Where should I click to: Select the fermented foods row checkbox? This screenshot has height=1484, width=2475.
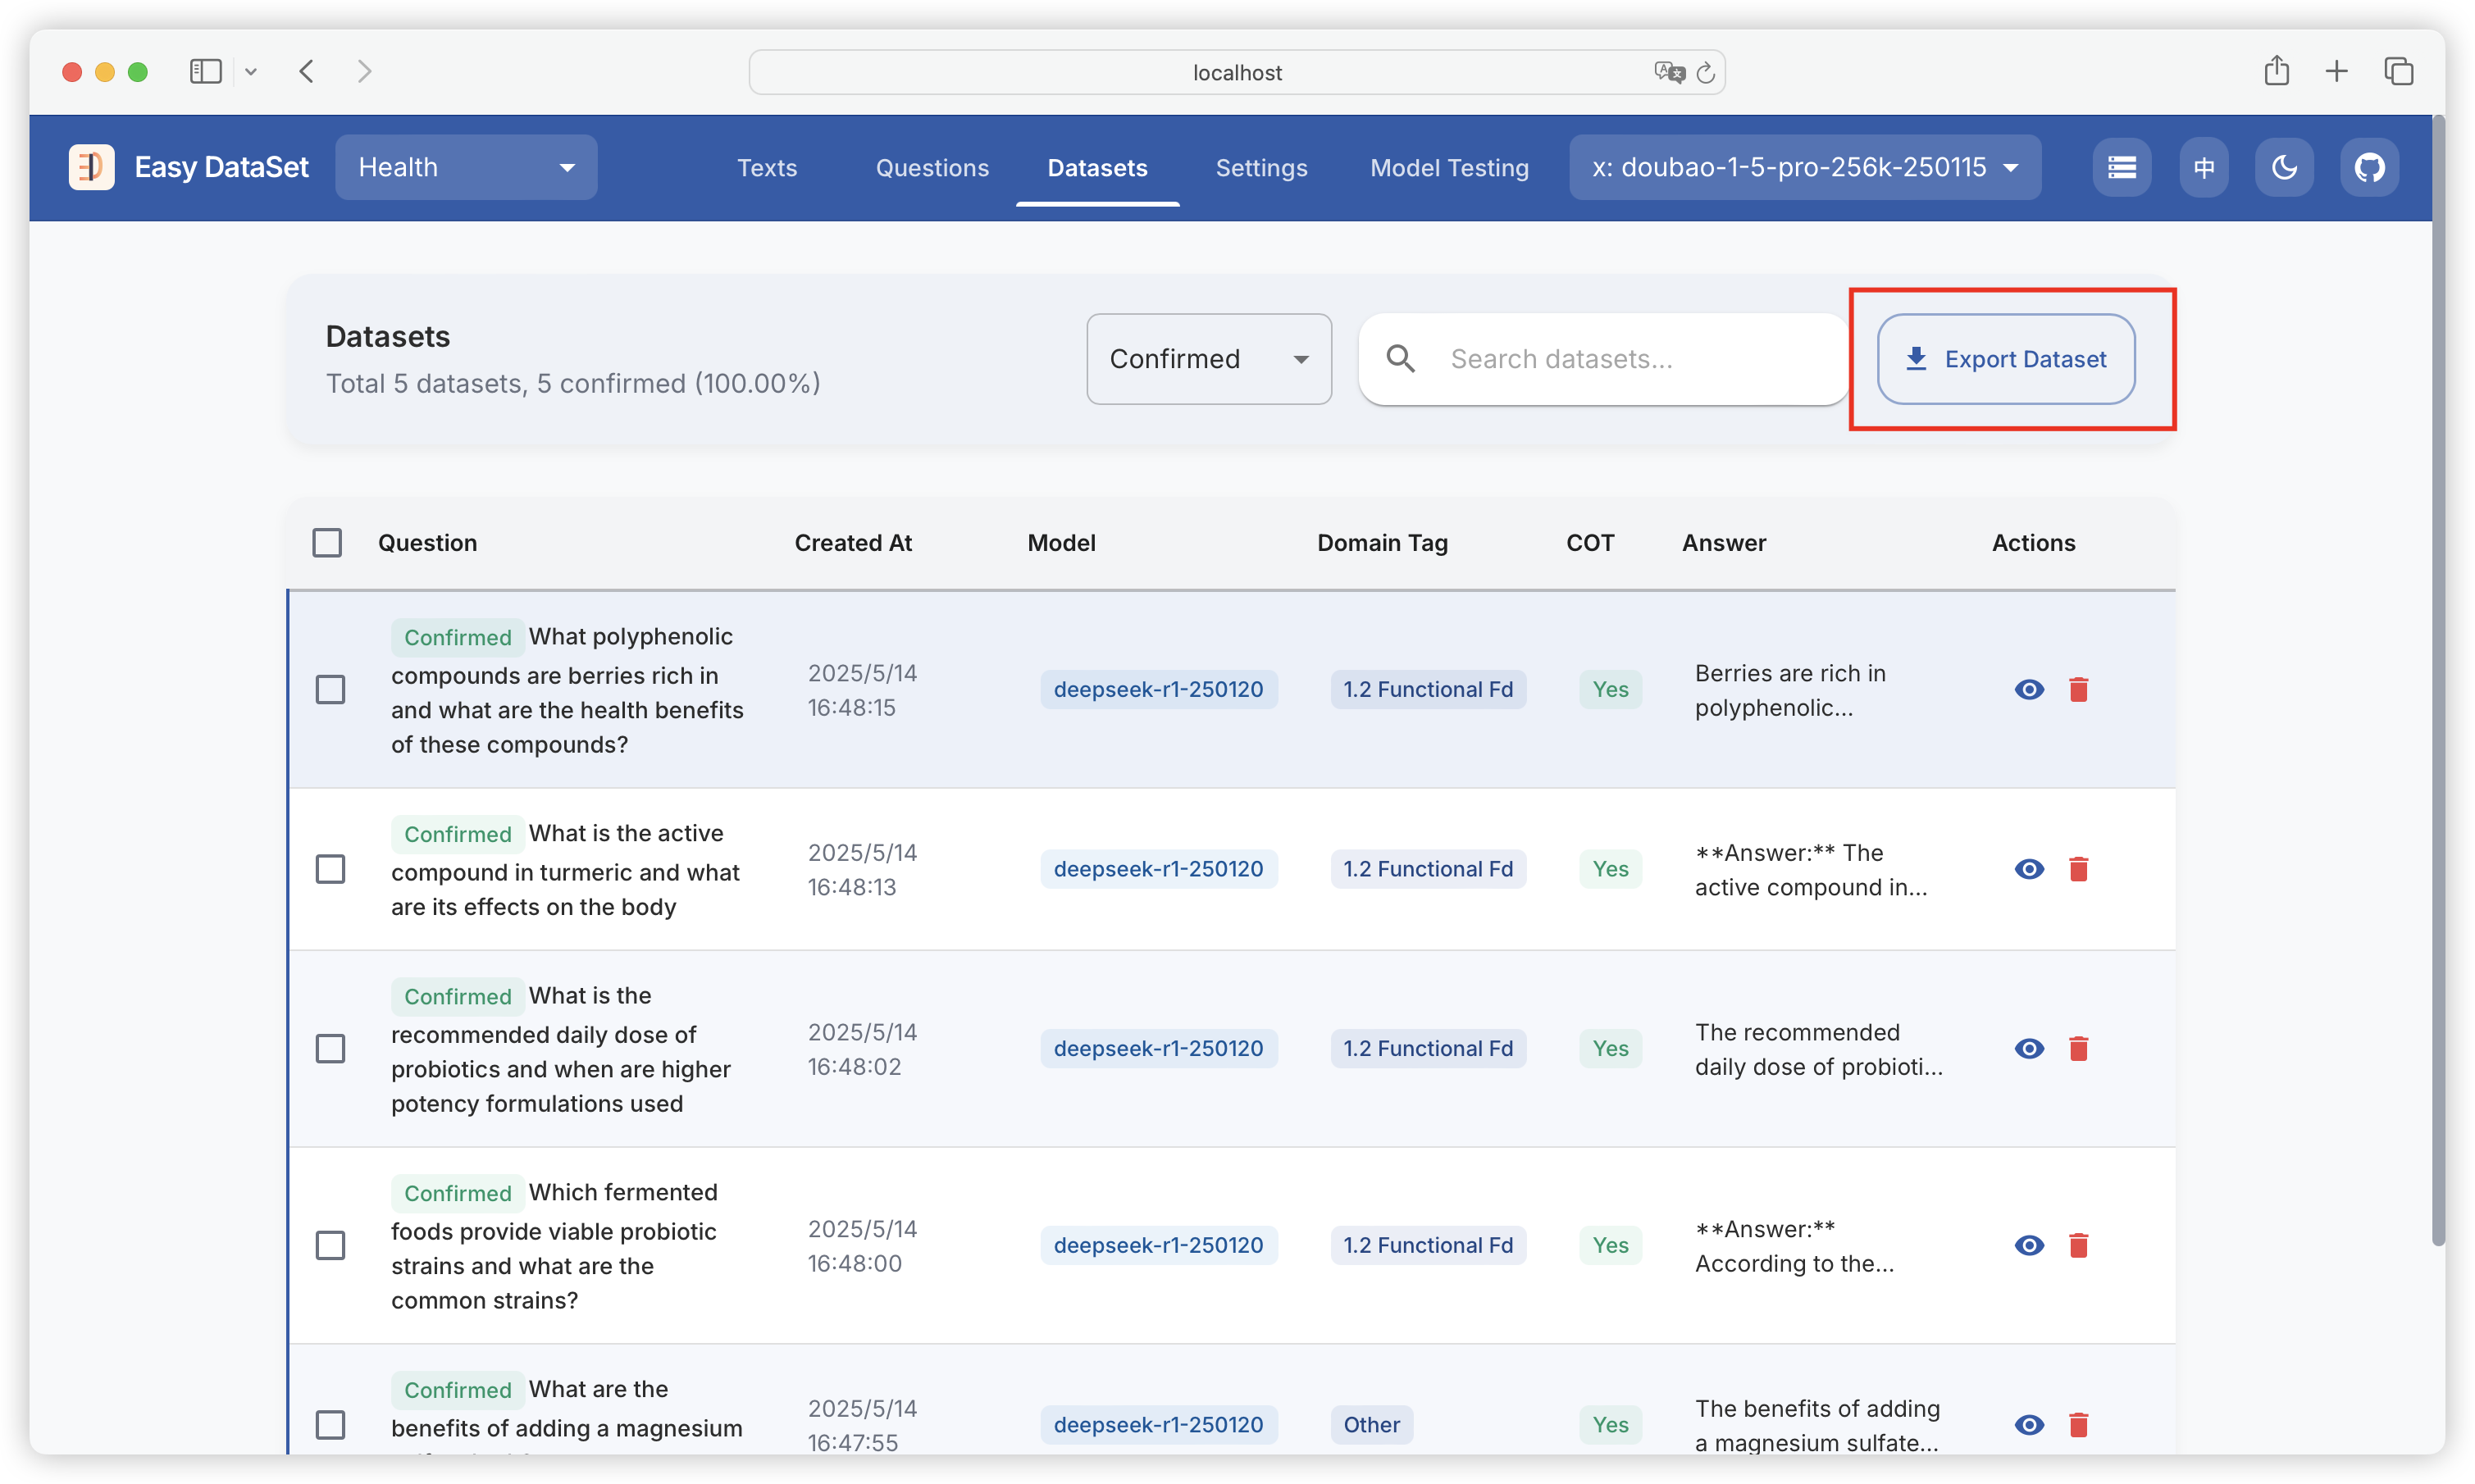click(x=330, y=1245)
